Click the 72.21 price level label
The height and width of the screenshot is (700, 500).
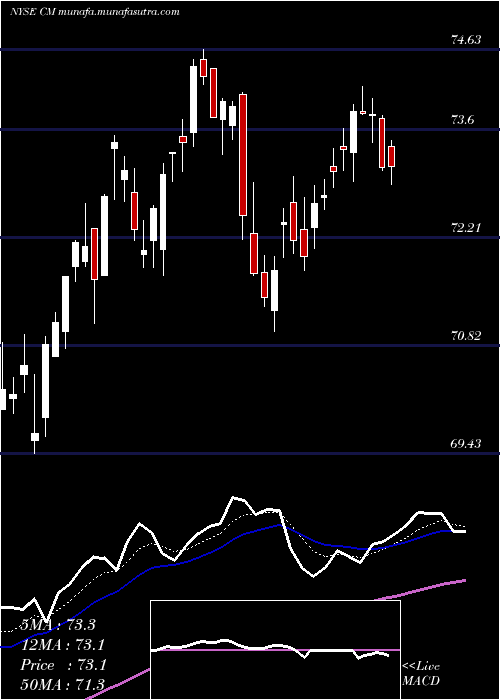click(x=466, y=228)
